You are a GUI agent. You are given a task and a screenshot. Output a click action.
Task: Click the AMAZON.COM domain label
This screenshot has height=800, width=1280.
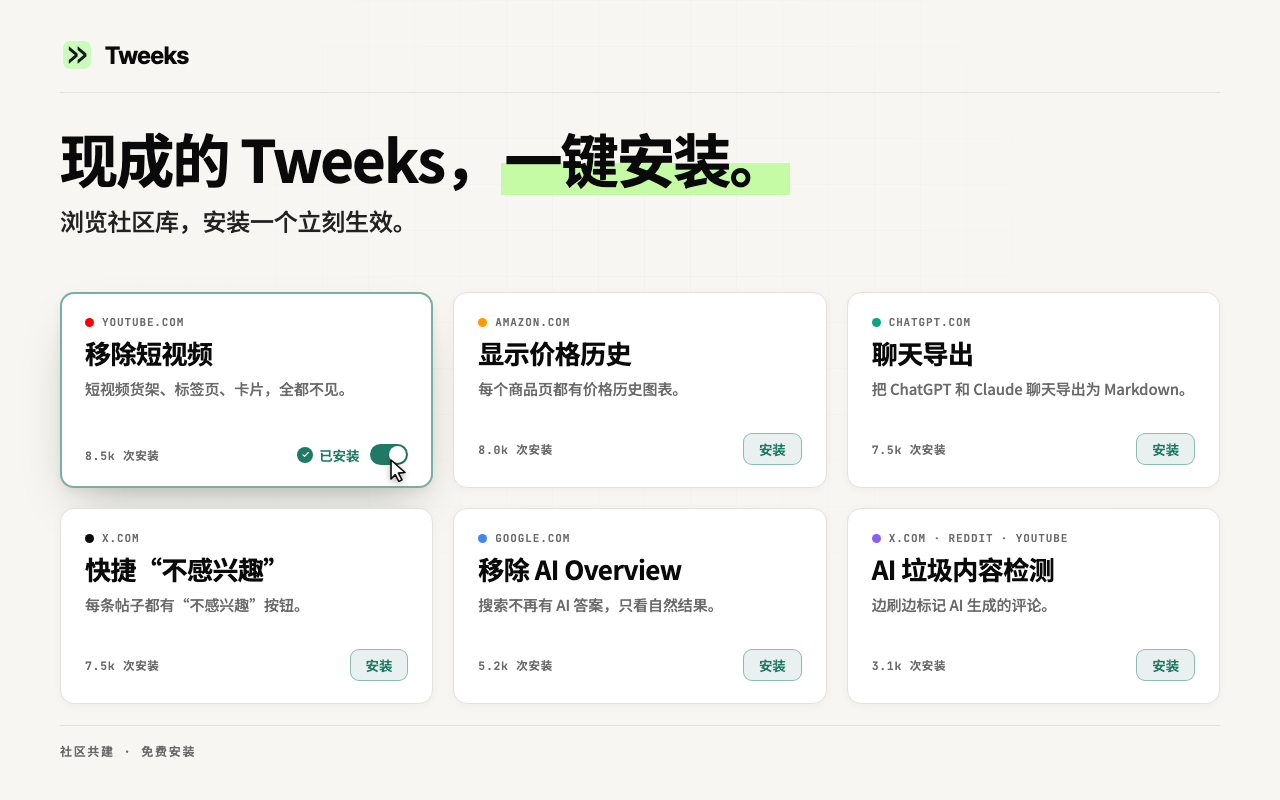click(533, 322)
